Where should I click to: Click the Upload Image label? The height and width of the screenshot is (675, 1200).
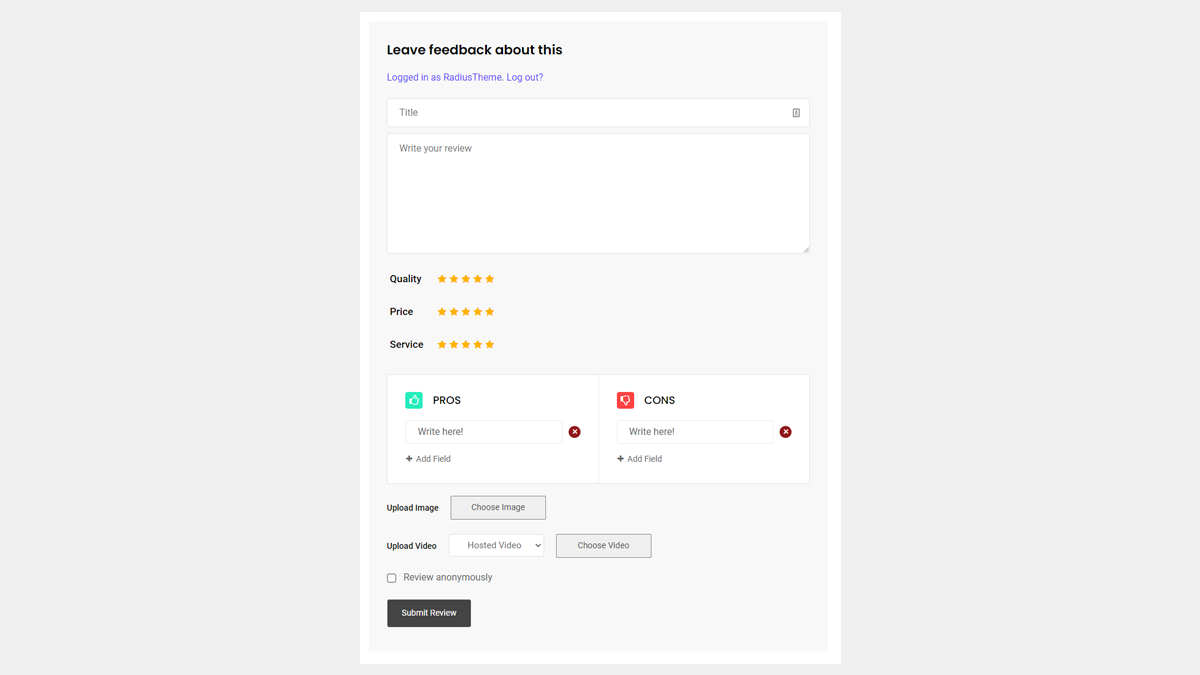point(413,508)
